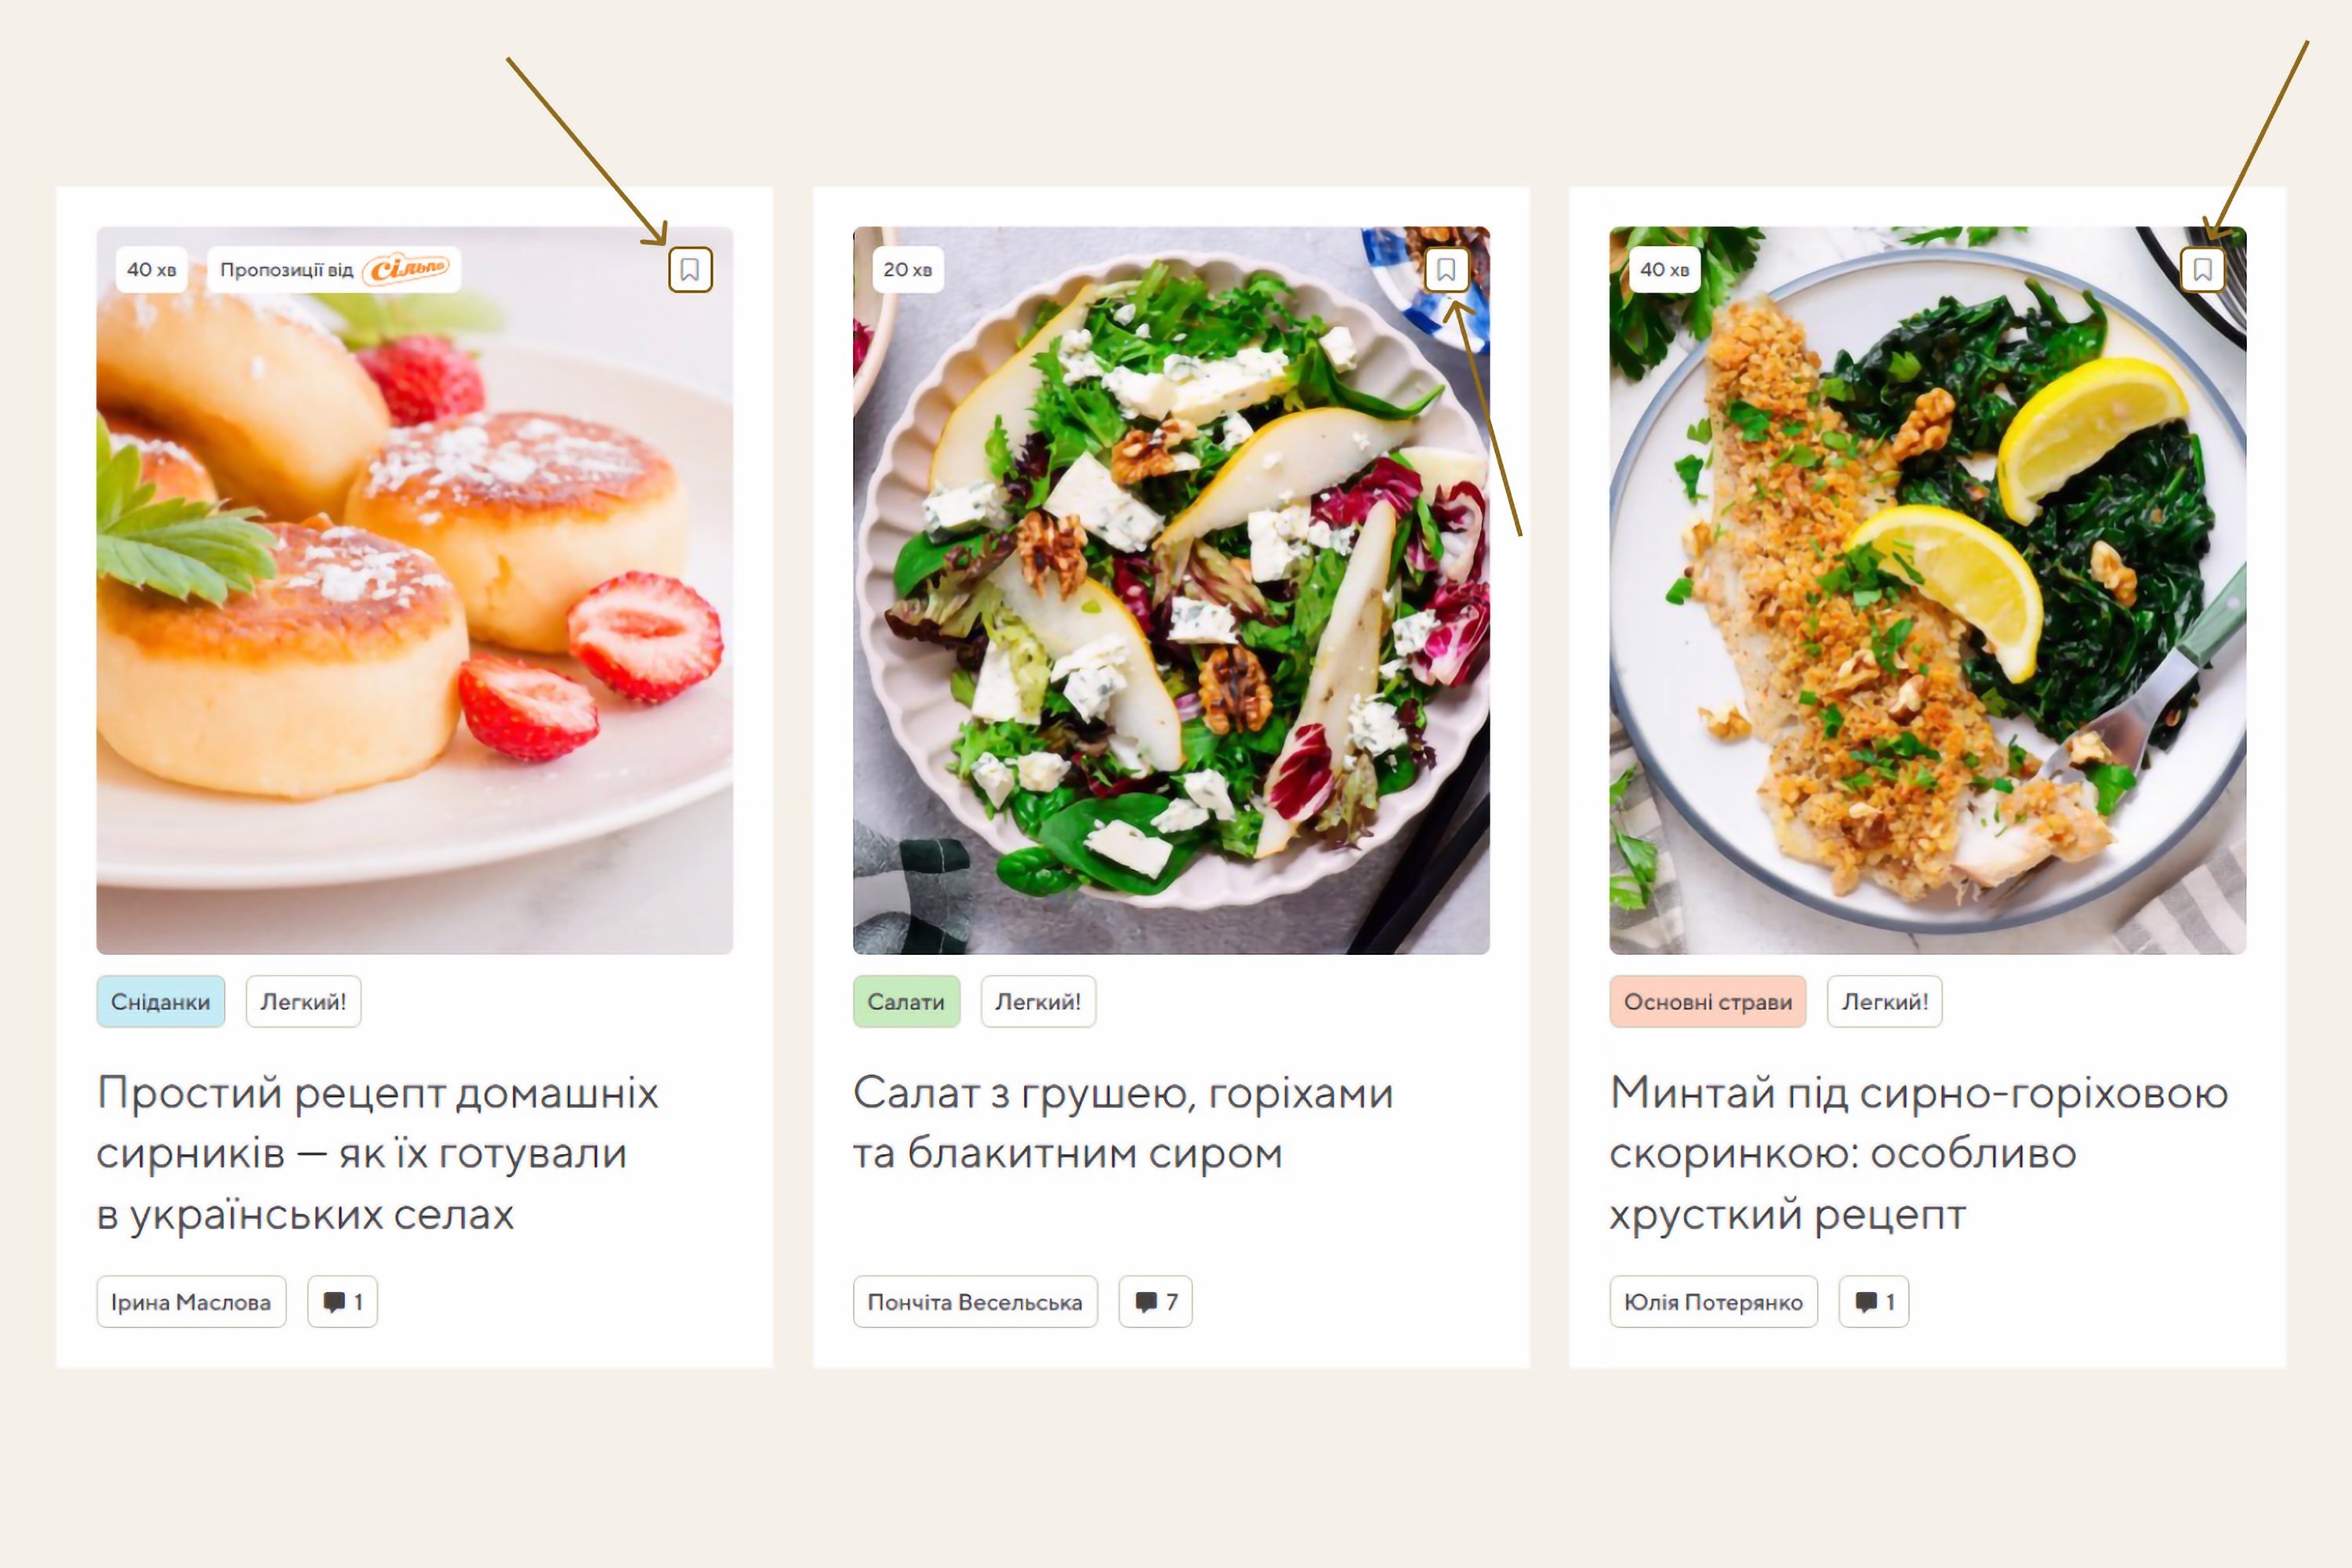Select the Салати category tag
The width and height of the screenshot is (2352, 1568).
[x=906, y=1001]
